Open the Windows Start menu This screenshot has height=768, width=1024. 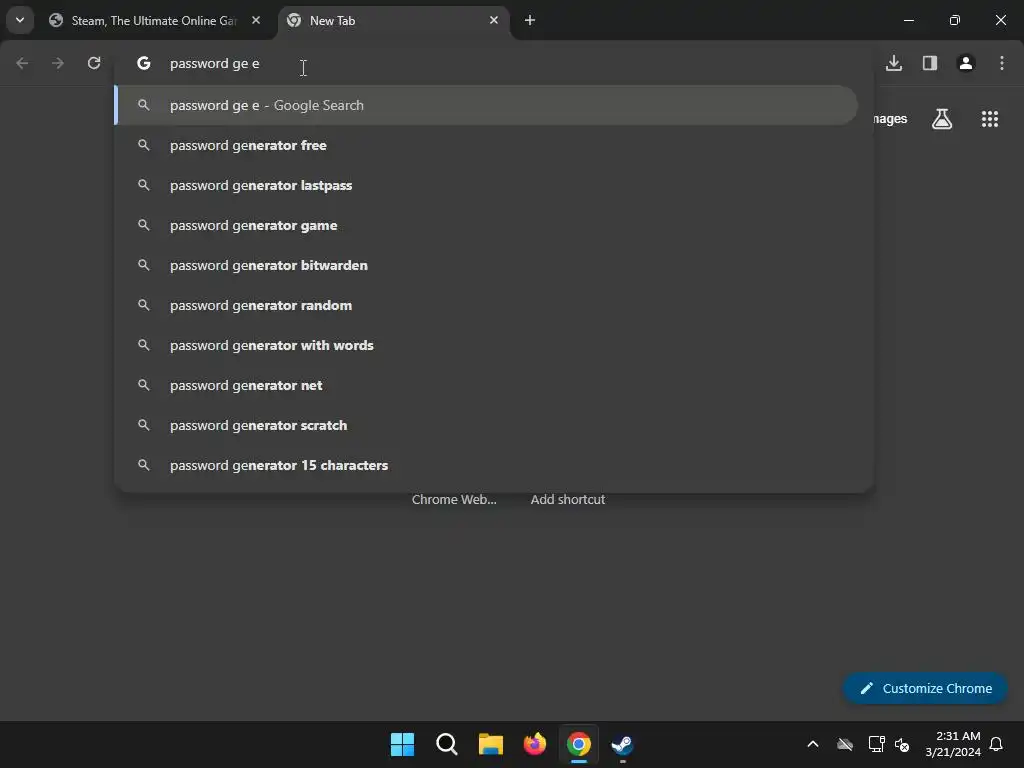[402, 744]
